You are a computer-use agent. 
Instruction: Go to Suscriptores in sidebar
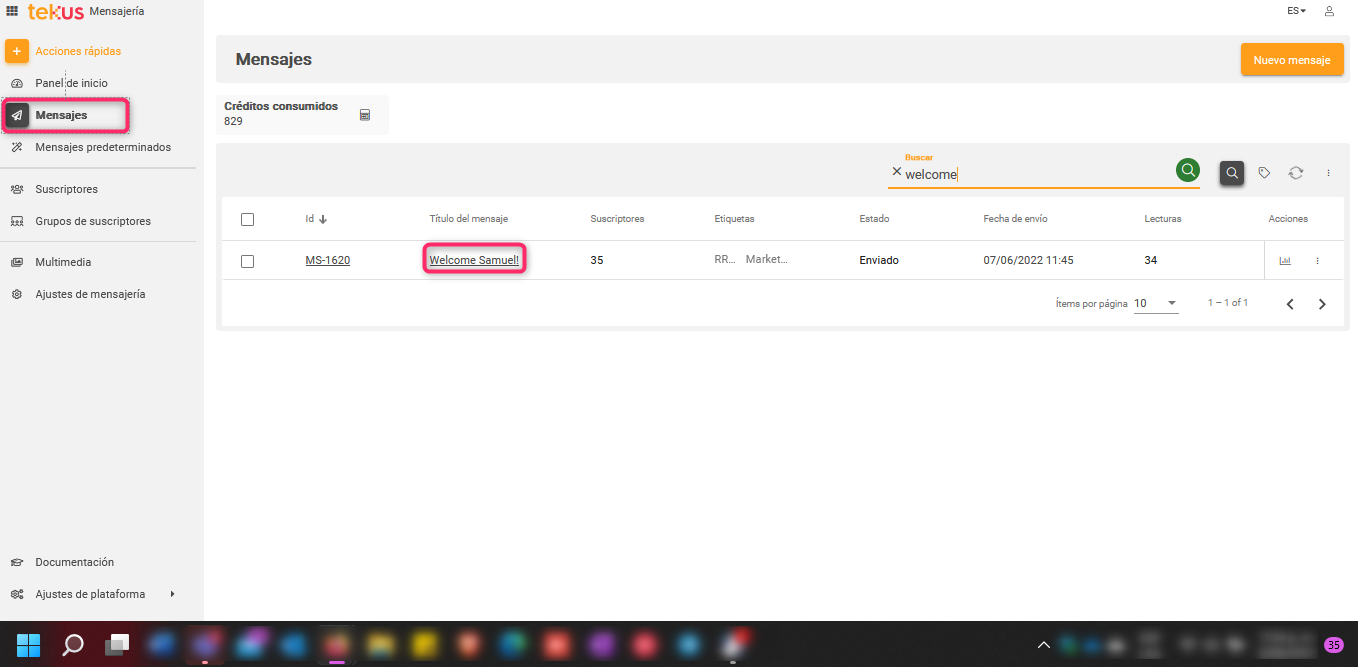(x=66, y=189)
